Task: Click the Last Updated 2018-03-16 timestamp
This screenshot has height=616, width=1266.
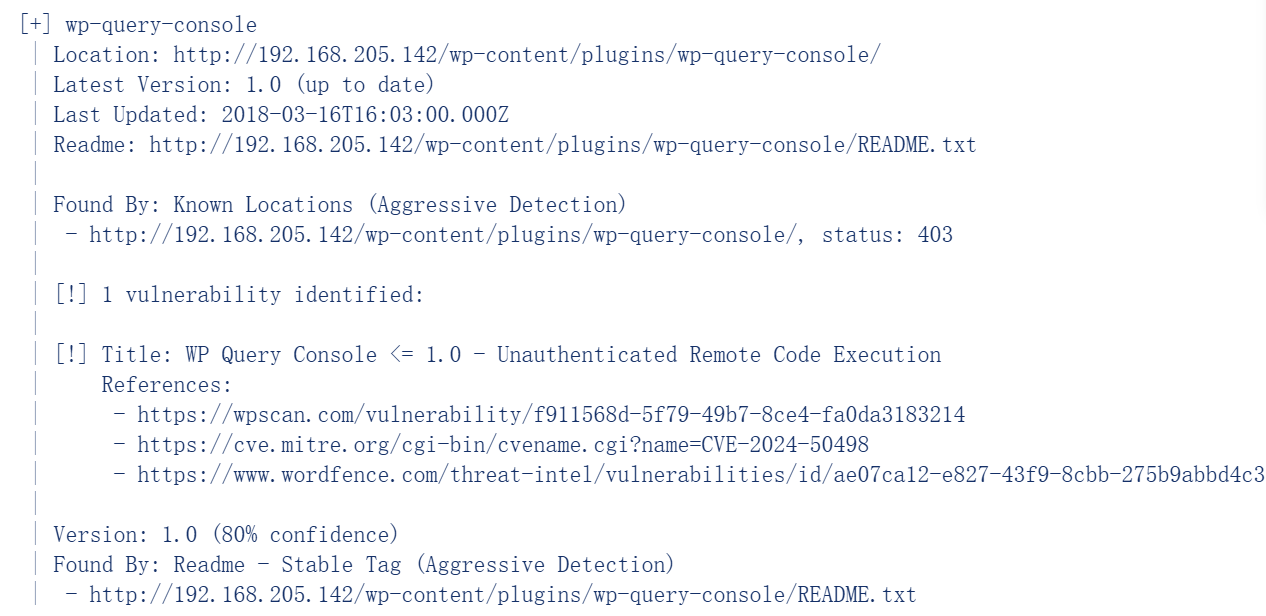Action: coord(365,115)
